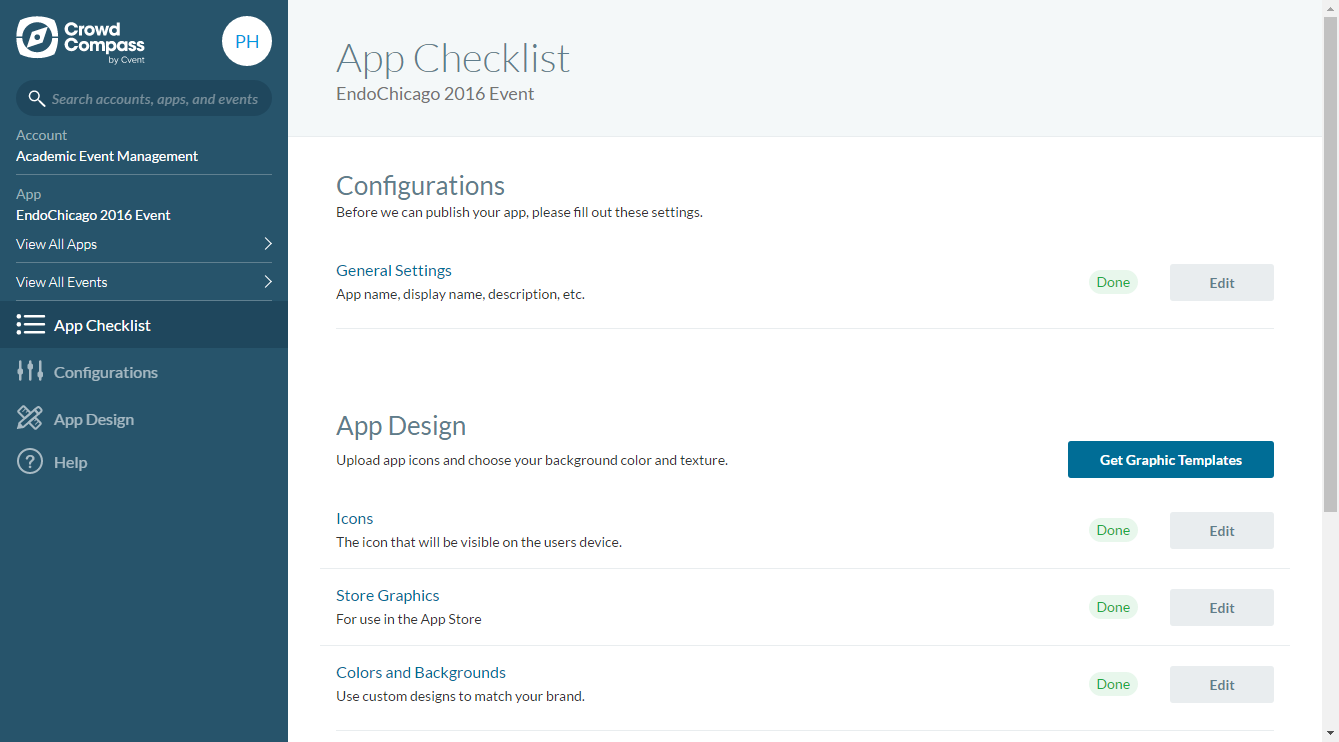This screenshot has width=1339, height=742.
Task: Click Get Graphic Templates button
Action: pos(1170,460)
